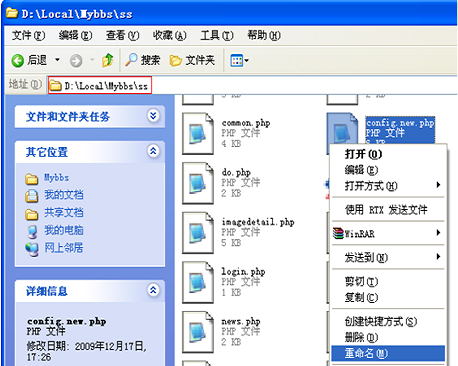Select the login.php file icon
Viewport: 458px width, 366px height.
pyautogui.click(x=198, y=282)
